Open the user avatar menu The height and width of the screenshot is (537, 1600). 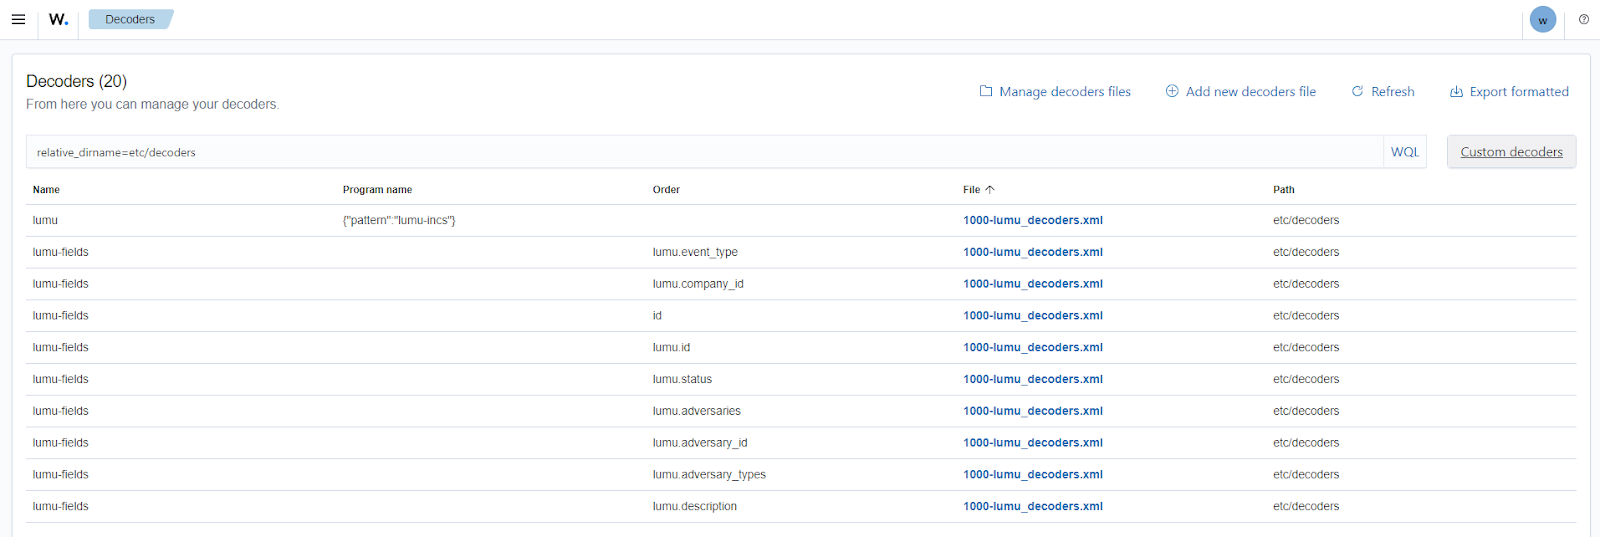pyautogui.click(x=1542, y=20)
